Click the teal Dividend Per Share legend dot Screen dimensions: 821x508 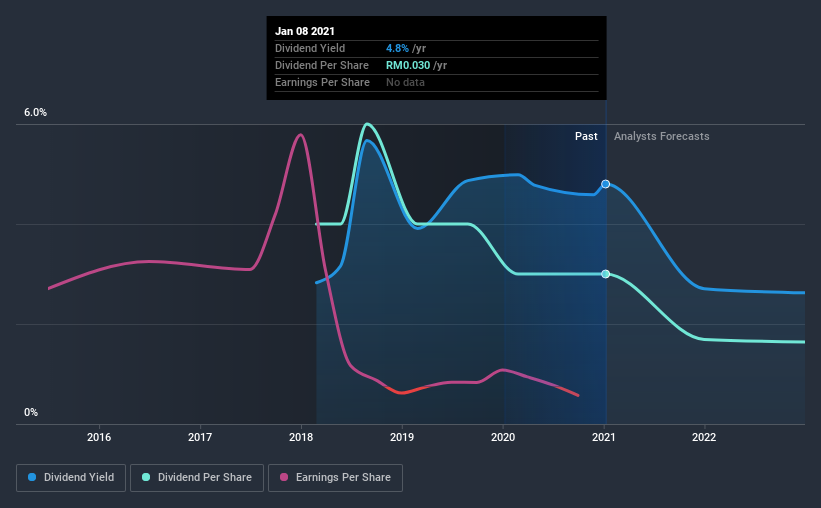click(146, 477)
